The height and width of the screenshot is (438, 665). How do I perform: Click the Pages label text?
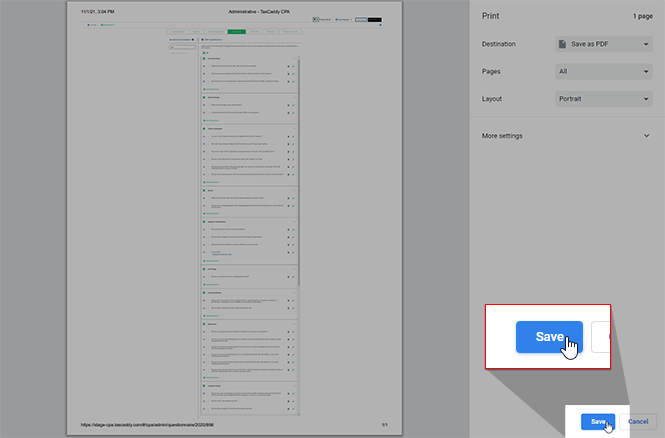pyautogui.click(x=493, y=72)
